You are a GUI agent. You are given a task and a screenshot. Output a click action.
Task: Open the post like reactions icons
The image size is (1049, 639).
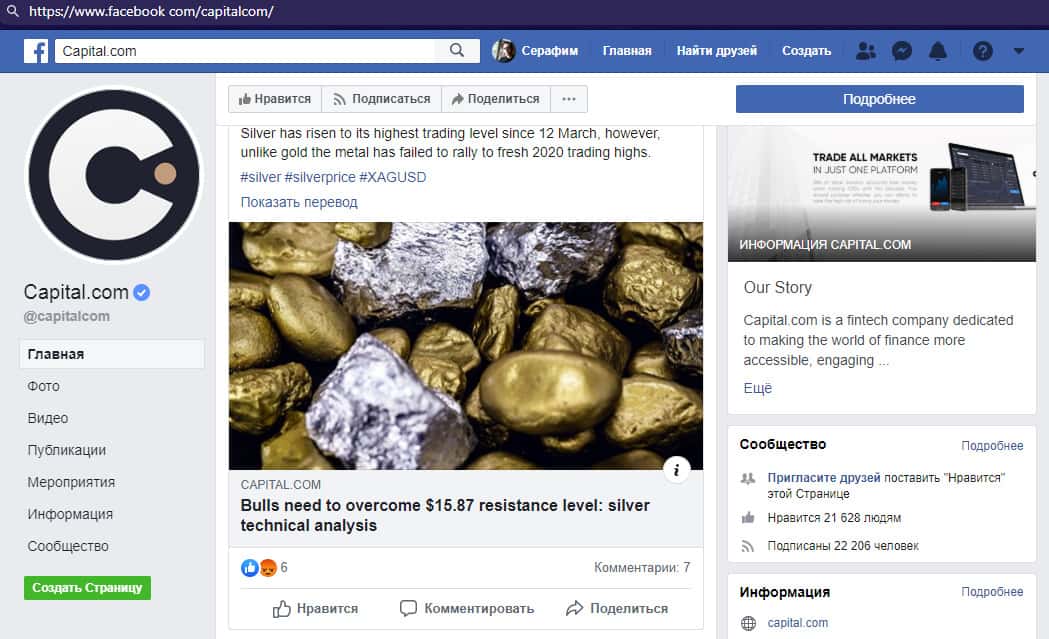(x=258, y=567)
